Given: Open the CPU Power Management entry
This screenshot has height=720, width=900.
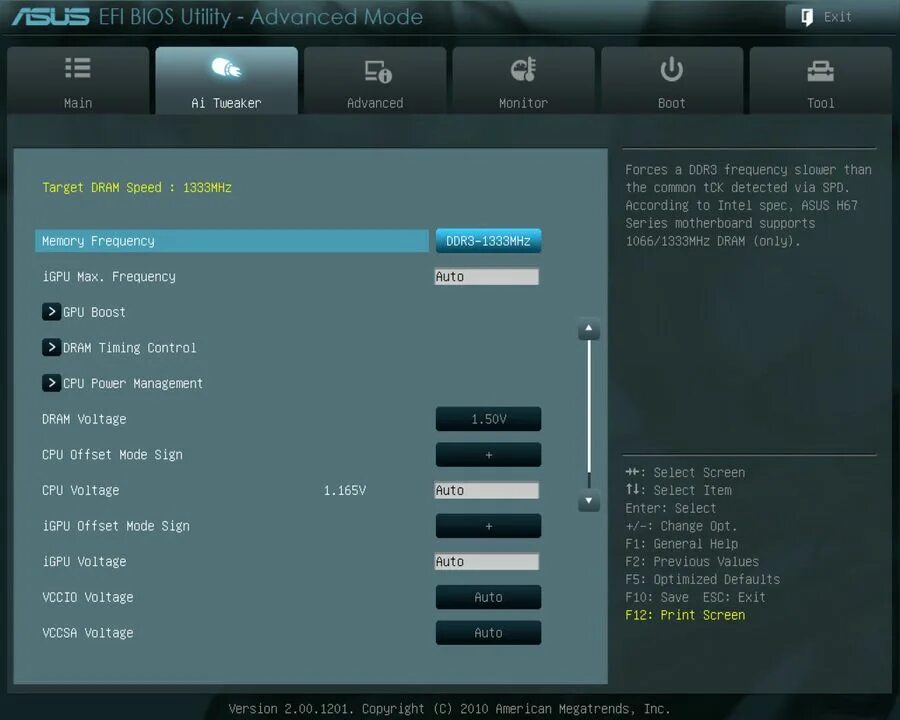Looking at the screenshot, I should pos(133,384).
